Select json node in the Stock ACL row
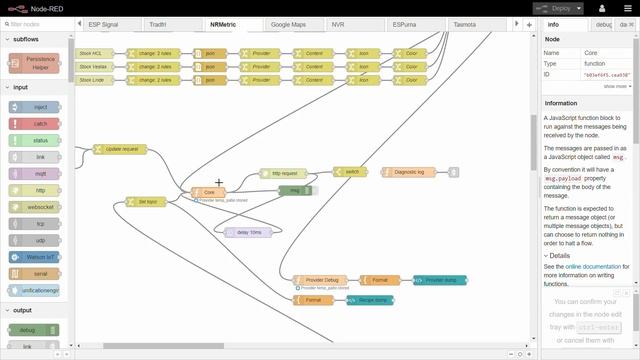This screenshot has width=640, height=360. (x=210, y=53)
